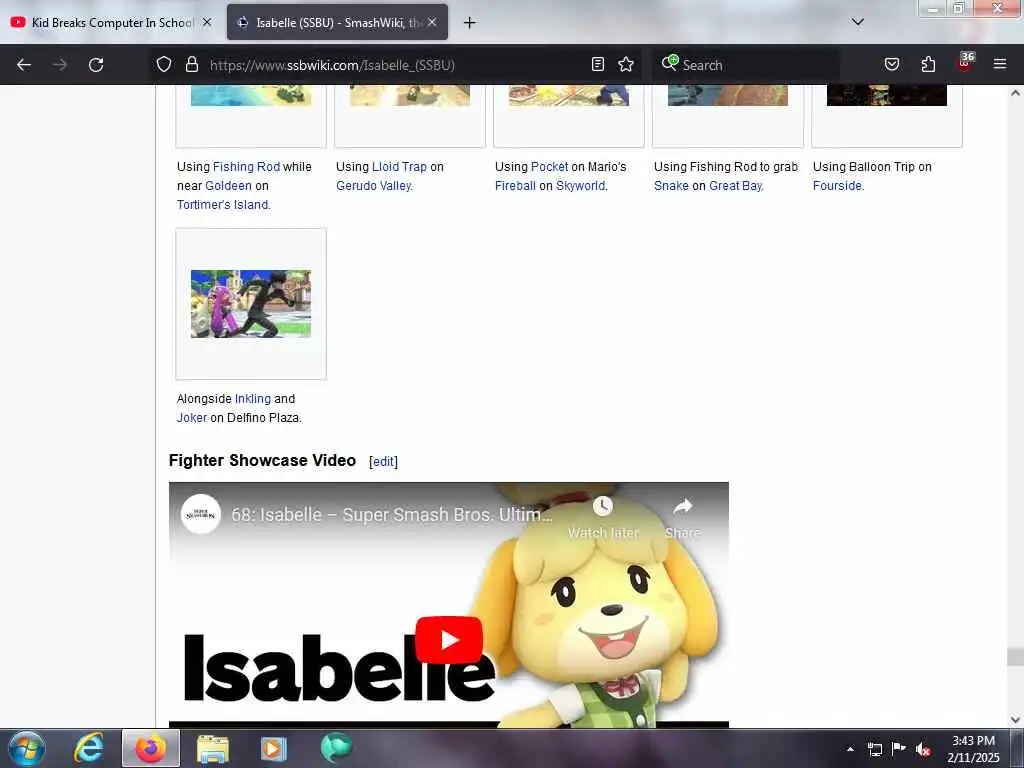Open the extensions puzzle icon
This screenshot has width=1024, height=768.
928,64
